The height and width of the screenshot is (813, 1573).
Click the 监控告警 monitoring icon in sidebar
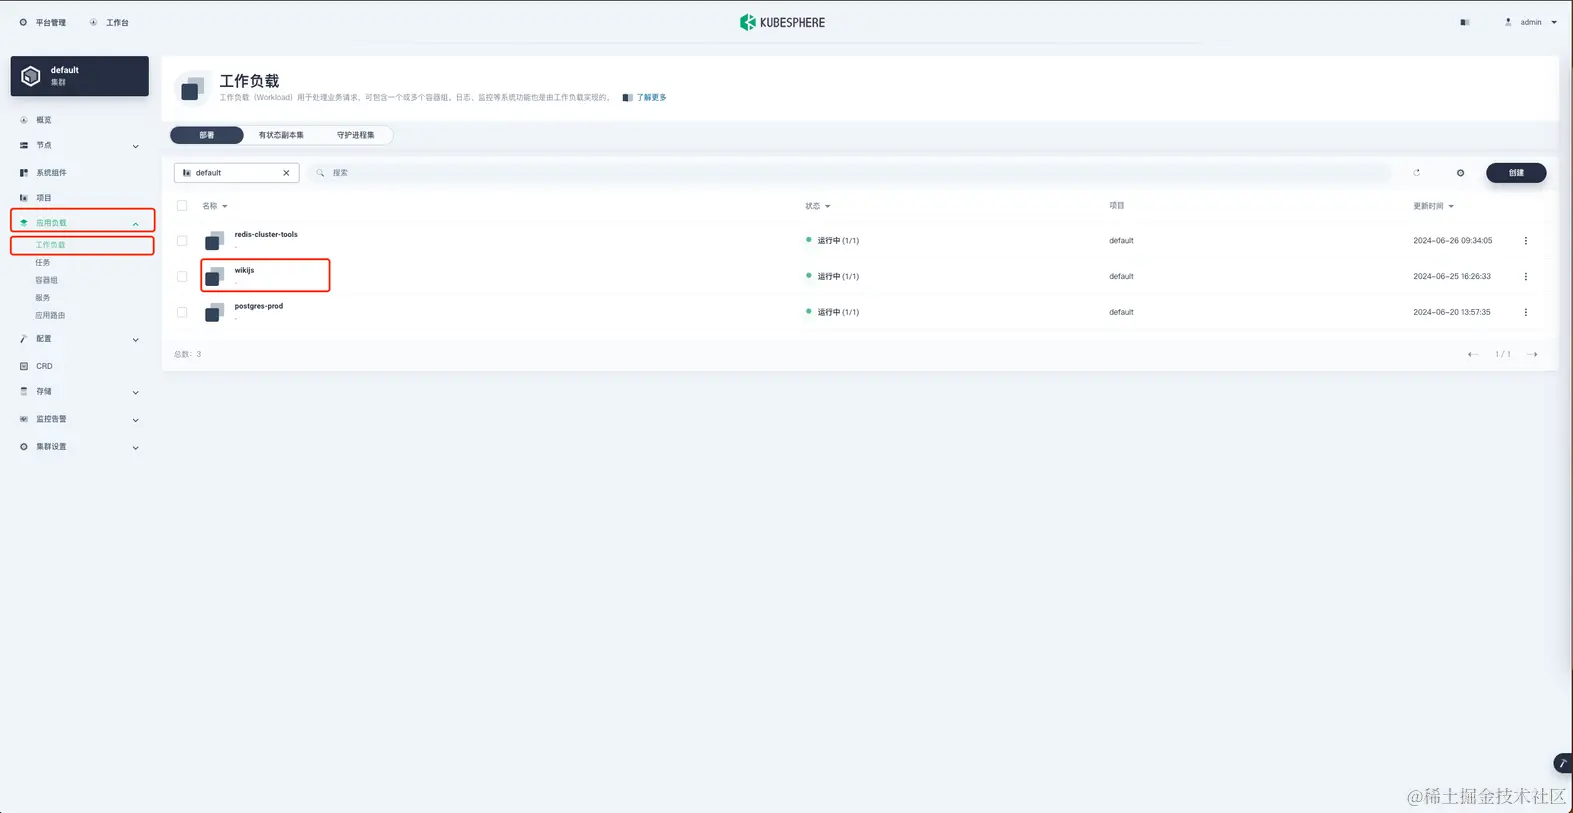(24, 419)
